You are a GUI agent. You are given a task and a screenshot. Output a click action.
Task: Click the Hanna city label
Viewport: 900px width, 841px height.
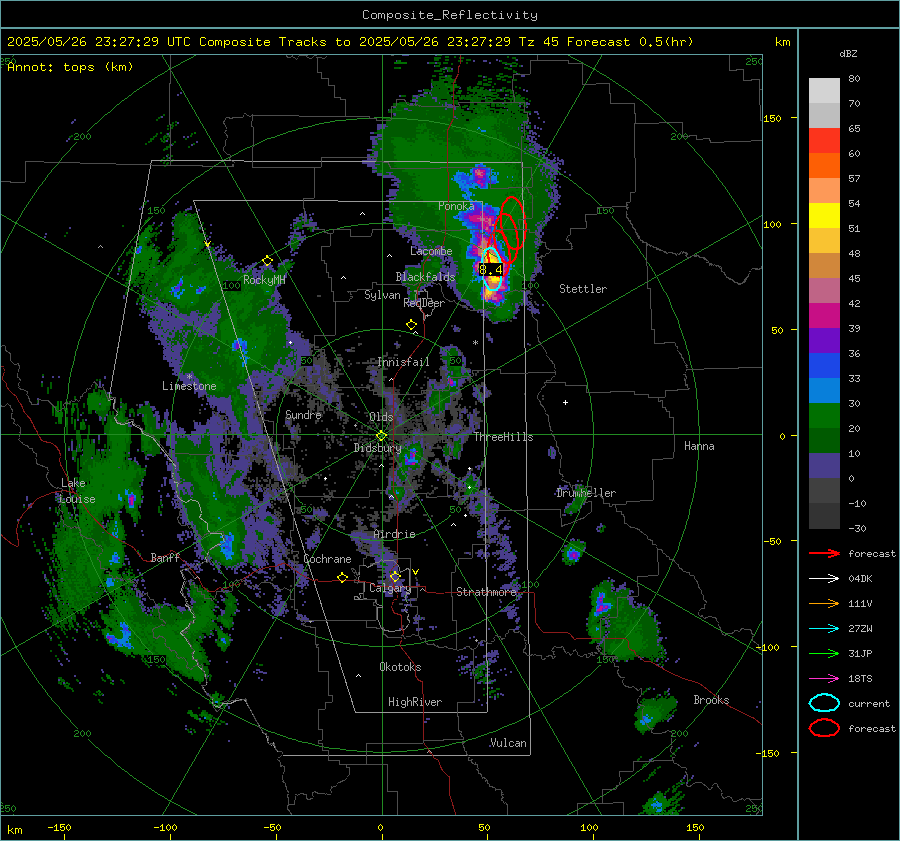click(699, 446)
